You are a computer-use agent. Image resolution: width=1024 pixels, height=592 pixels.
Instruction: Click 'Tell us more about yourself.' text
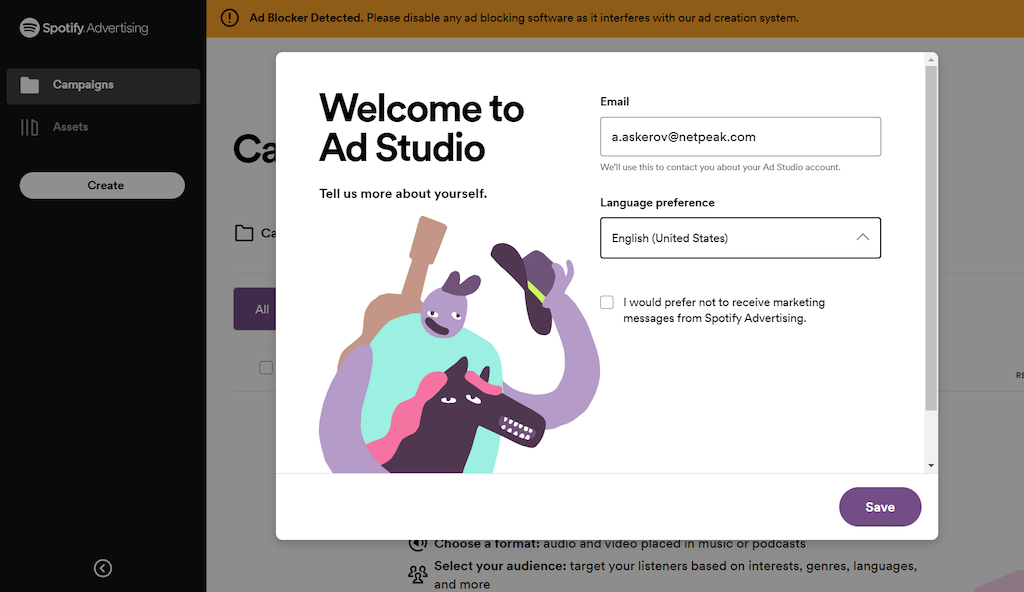403,193
